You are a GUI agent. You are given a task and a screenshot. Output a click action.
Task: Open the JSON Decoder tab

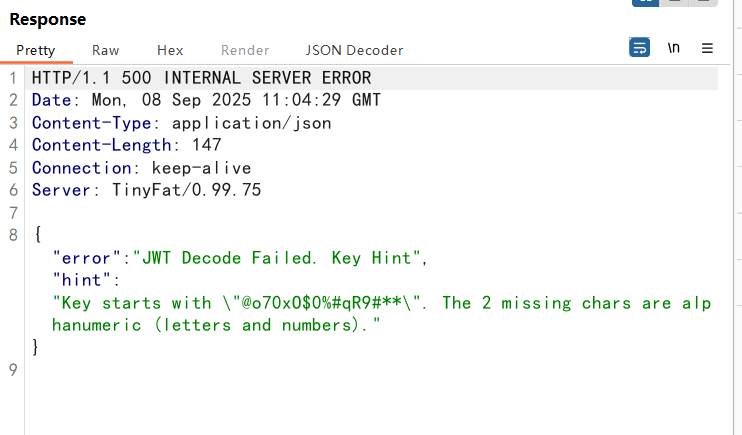pyautogui.click(x=354, y=50)
